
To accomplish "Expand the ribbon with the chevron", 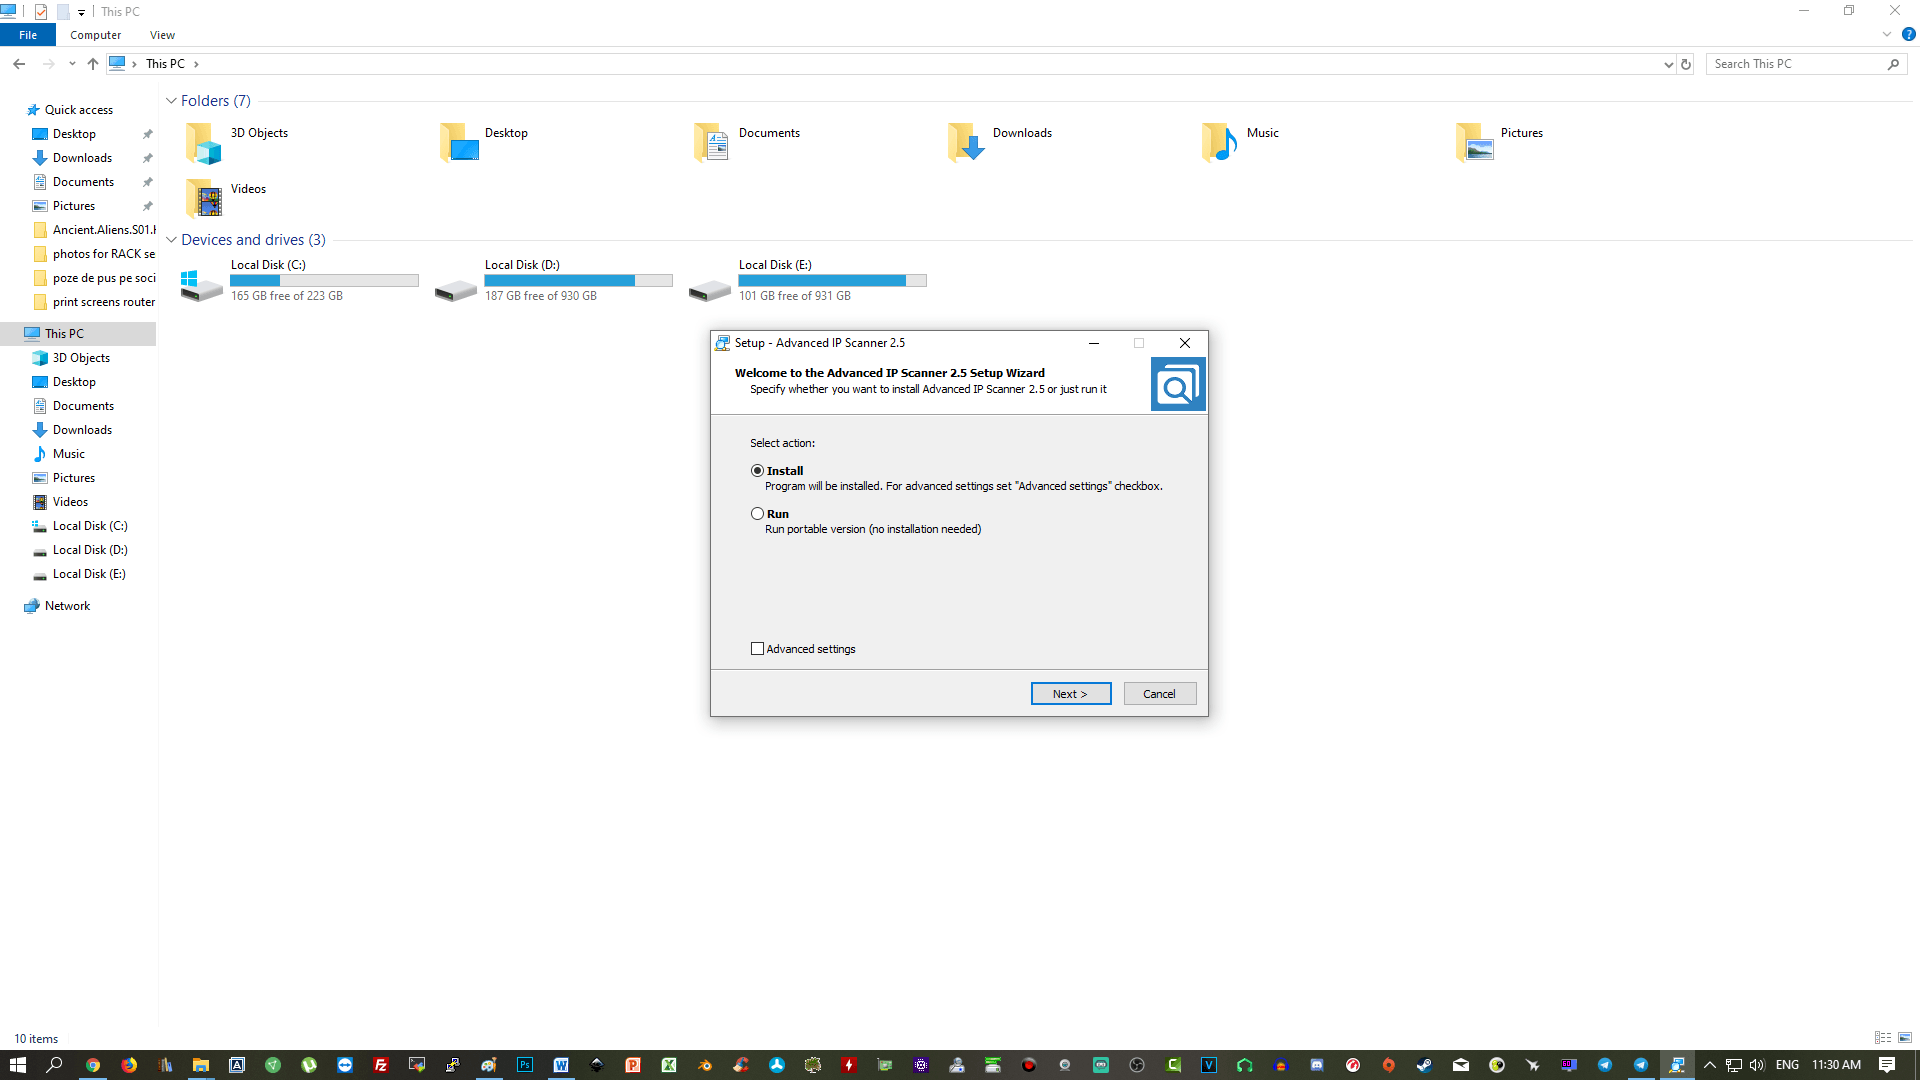I will [x=1887, y=34].
